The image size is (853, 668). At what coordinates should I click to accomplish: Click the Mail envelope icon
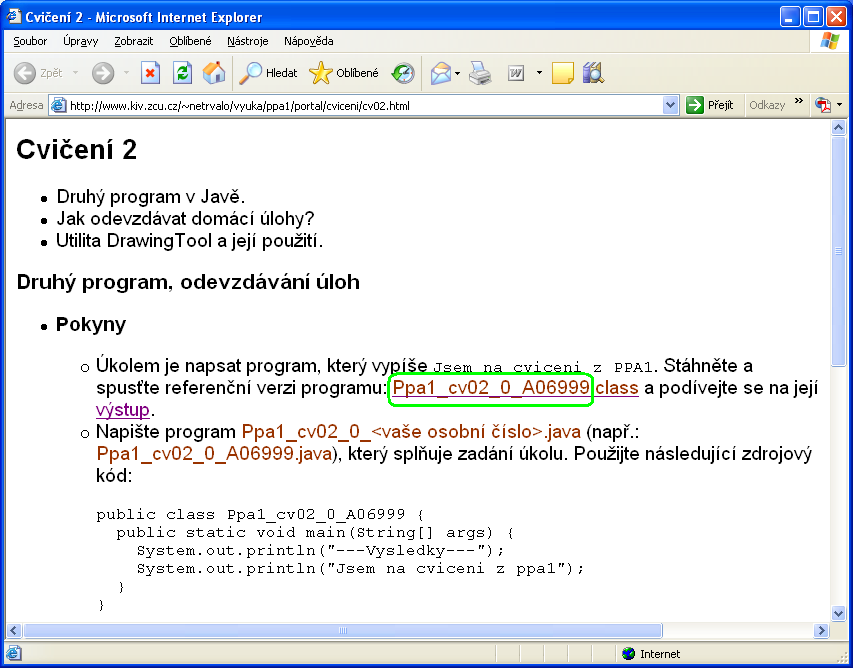(x=441, y=73)
